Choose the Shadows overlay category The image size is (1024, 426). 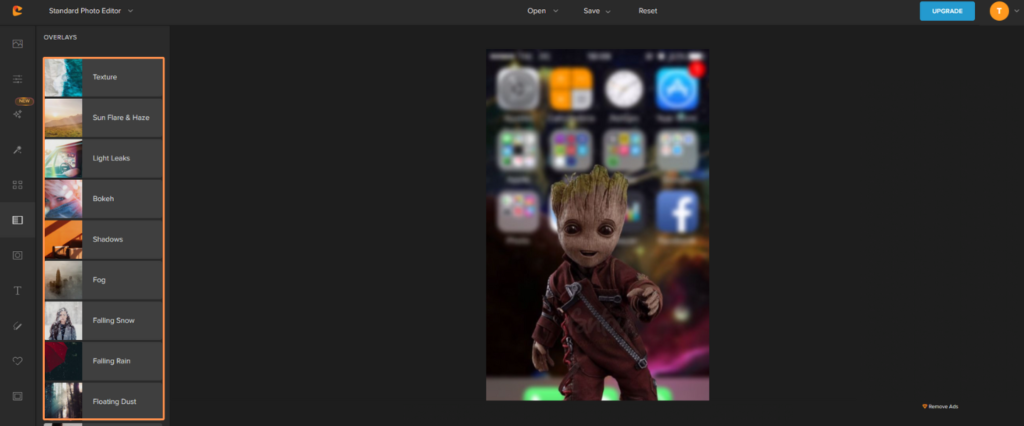pyautogui.click(x=103, y=239)
